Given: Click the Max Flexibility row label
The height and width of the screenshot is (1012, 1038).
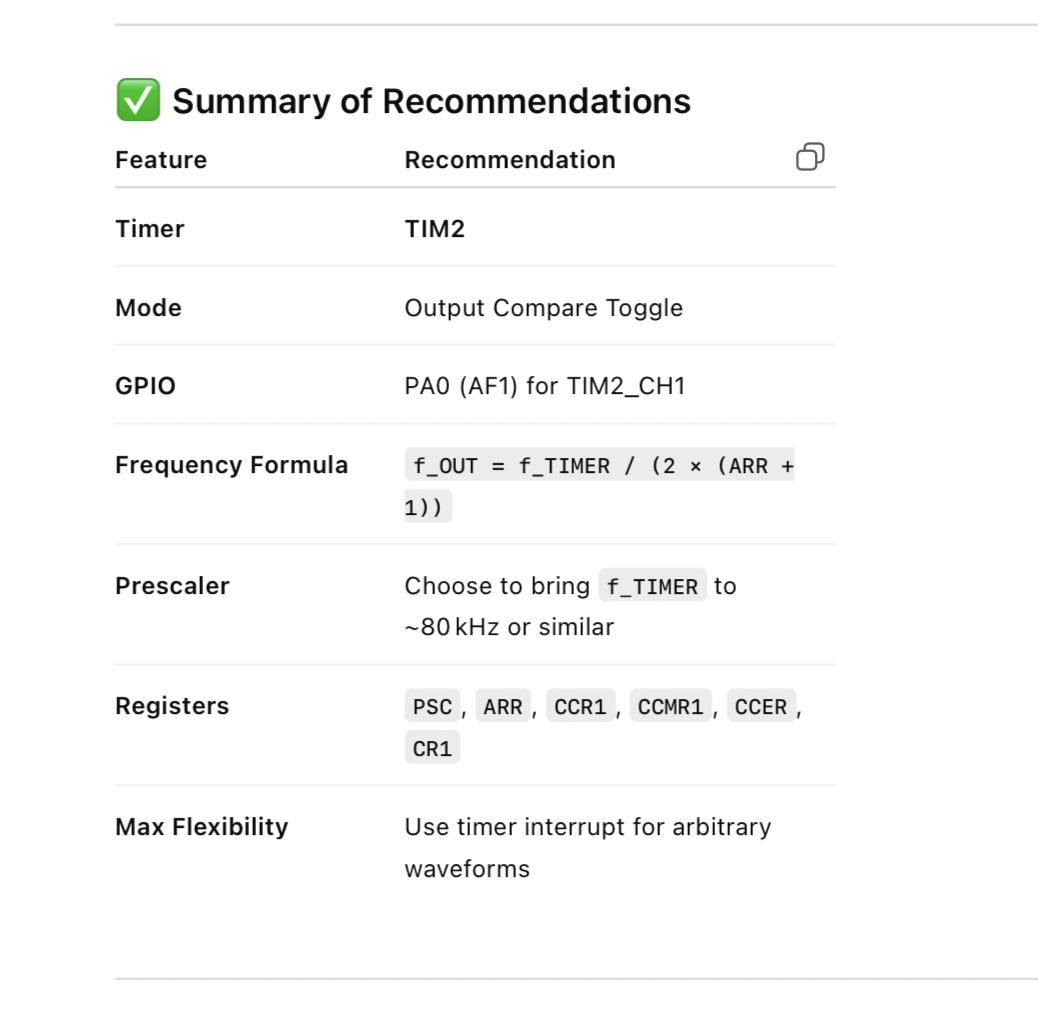Looking at the screenshot, I should [x=201, y=827].
